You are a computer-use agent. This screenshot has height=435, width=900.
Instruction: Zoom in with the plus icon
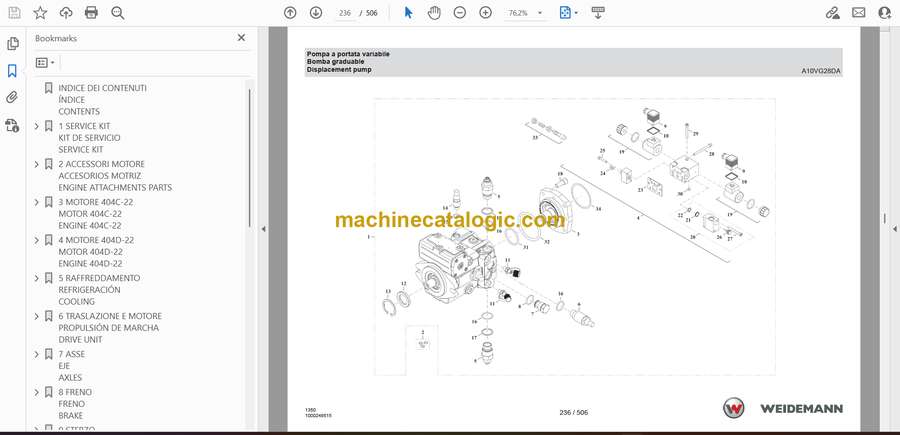coord(486,13)
